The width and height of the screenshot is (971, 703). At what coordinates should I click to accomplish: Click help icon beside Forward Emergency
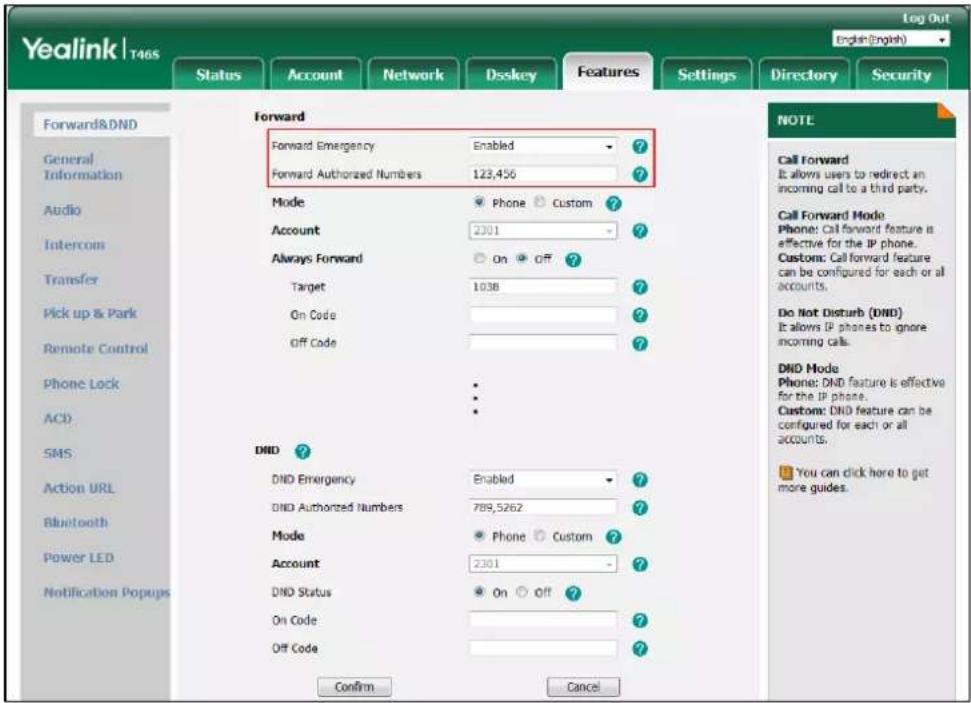pyautogui.click(x=640, y=146)
